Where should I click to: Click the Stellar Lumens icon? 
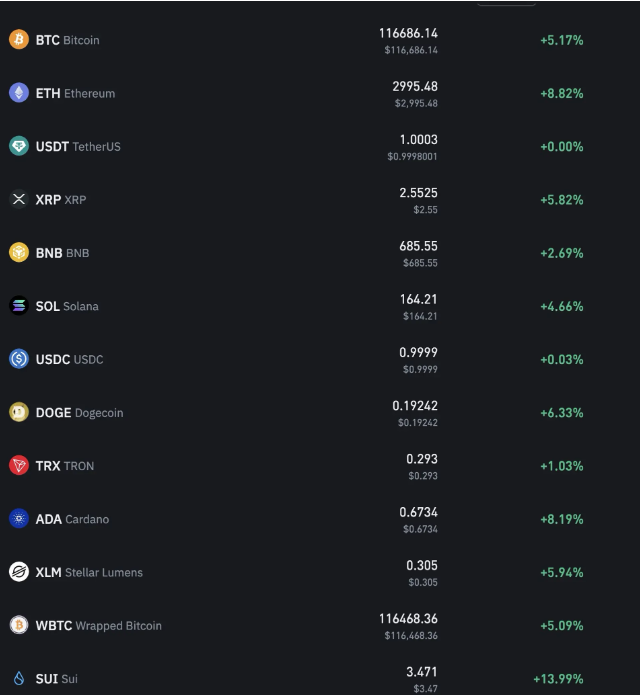19,572
